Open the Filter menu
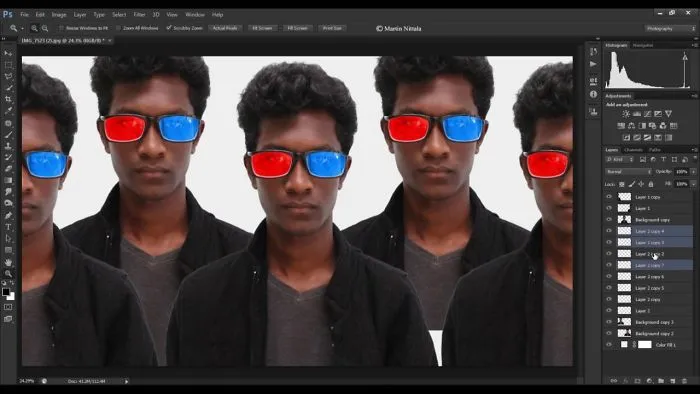 [139, 15]
